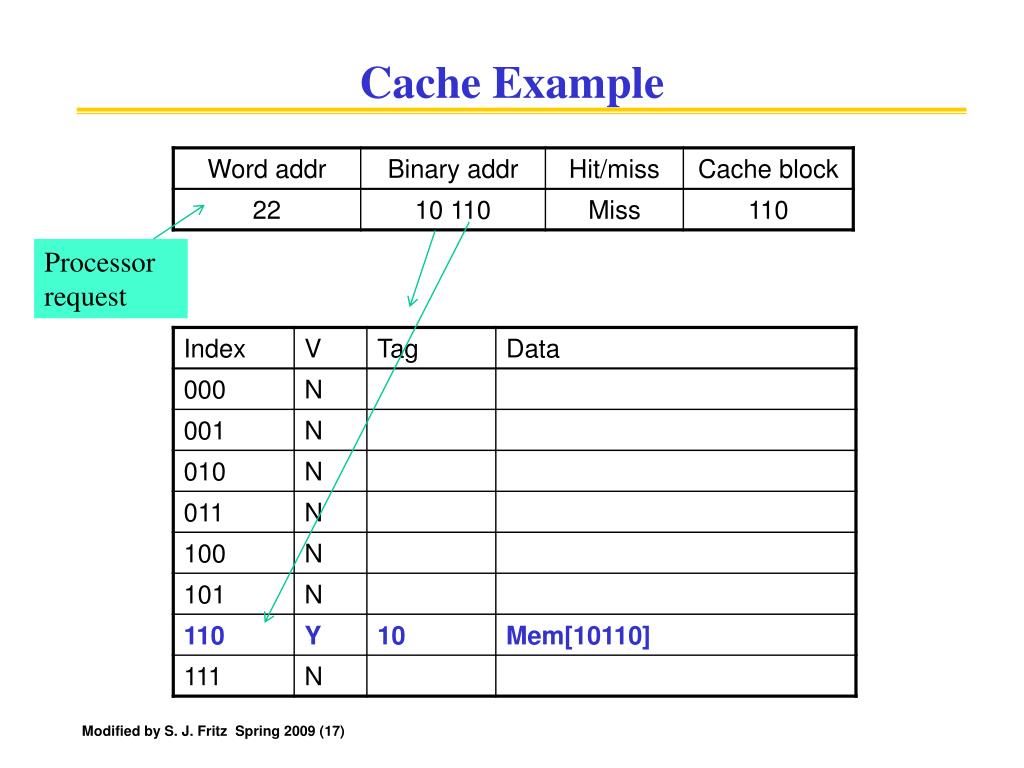Click the binary address '10 110'

453,210
